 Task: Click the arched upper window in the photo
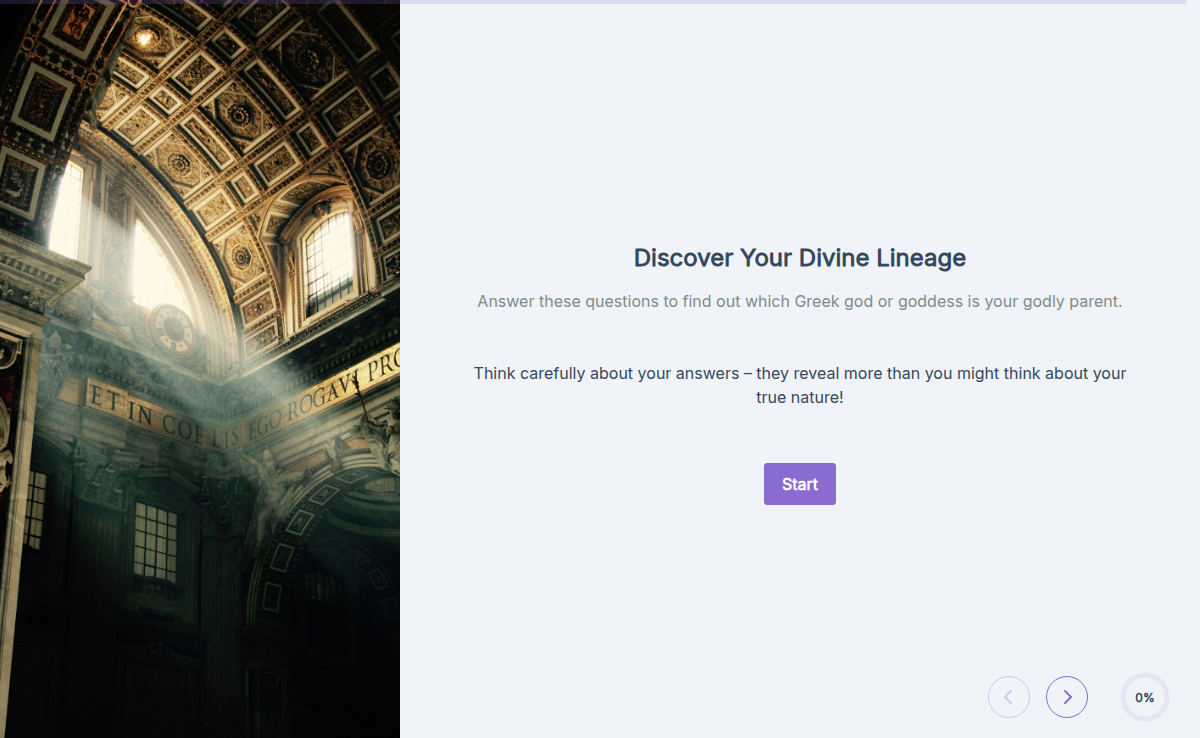tap(327, 260)
